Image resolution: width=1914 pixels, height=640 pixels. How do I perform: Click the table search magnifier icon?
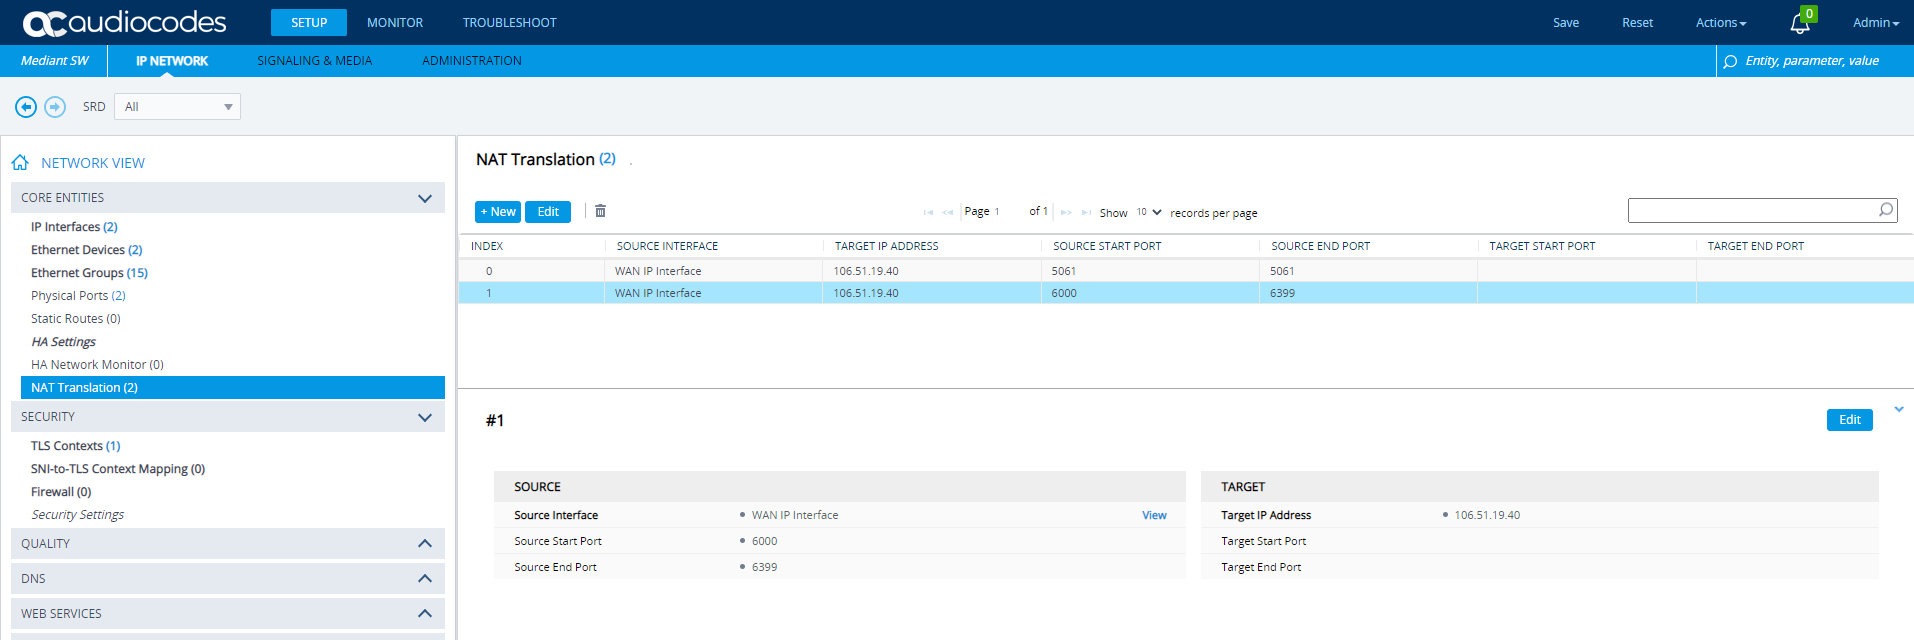[x=1886, y=210]
